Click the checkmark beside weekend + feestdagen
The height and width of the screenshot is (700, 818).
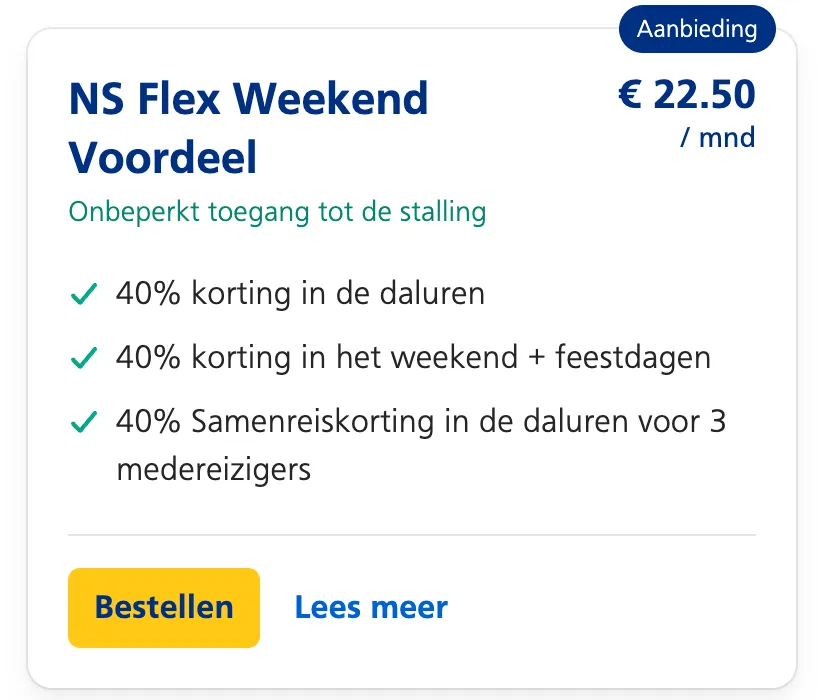pos(84,358)
